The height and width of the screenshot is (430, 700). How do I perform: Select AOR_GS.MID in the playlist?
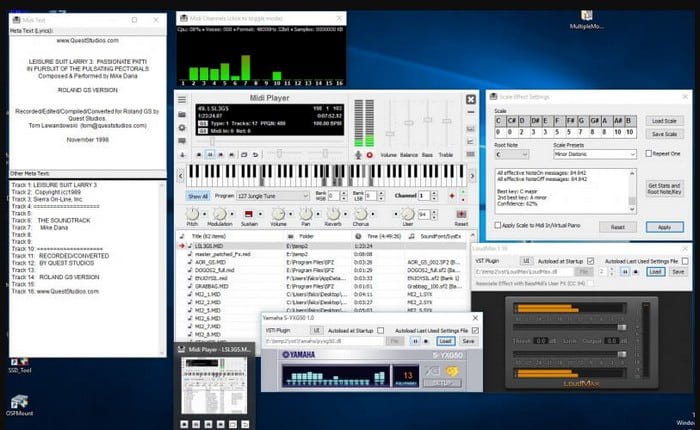210,262
